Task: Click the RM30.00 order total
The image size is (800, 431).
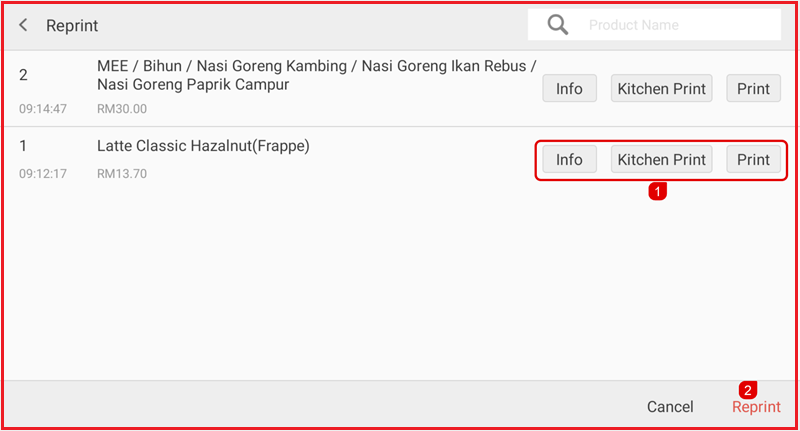Action: (x=122, y=109)
